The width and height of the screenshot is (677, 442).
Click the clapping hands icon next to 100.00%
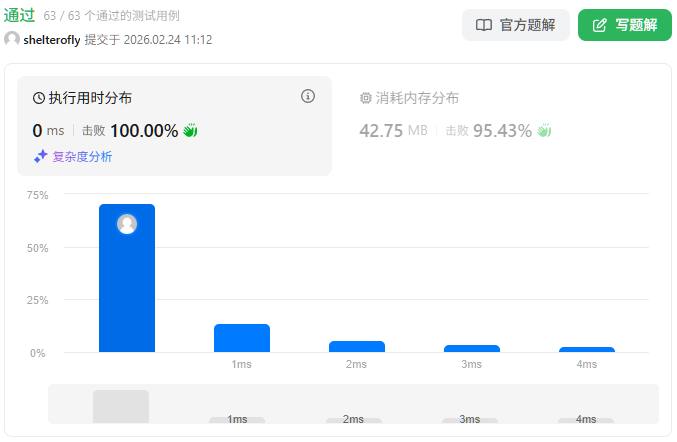click(191, 131)
